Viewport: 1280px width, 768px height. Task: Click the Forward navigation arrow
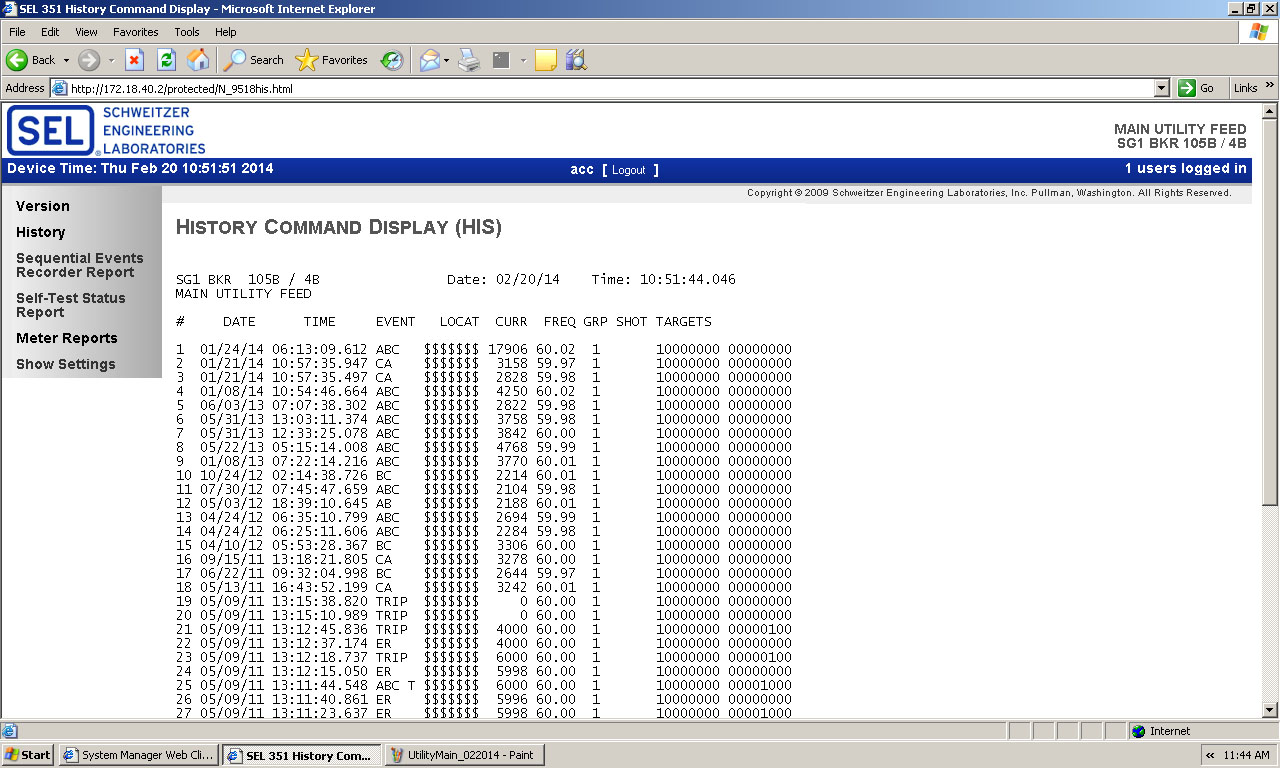tap(89, 60)
